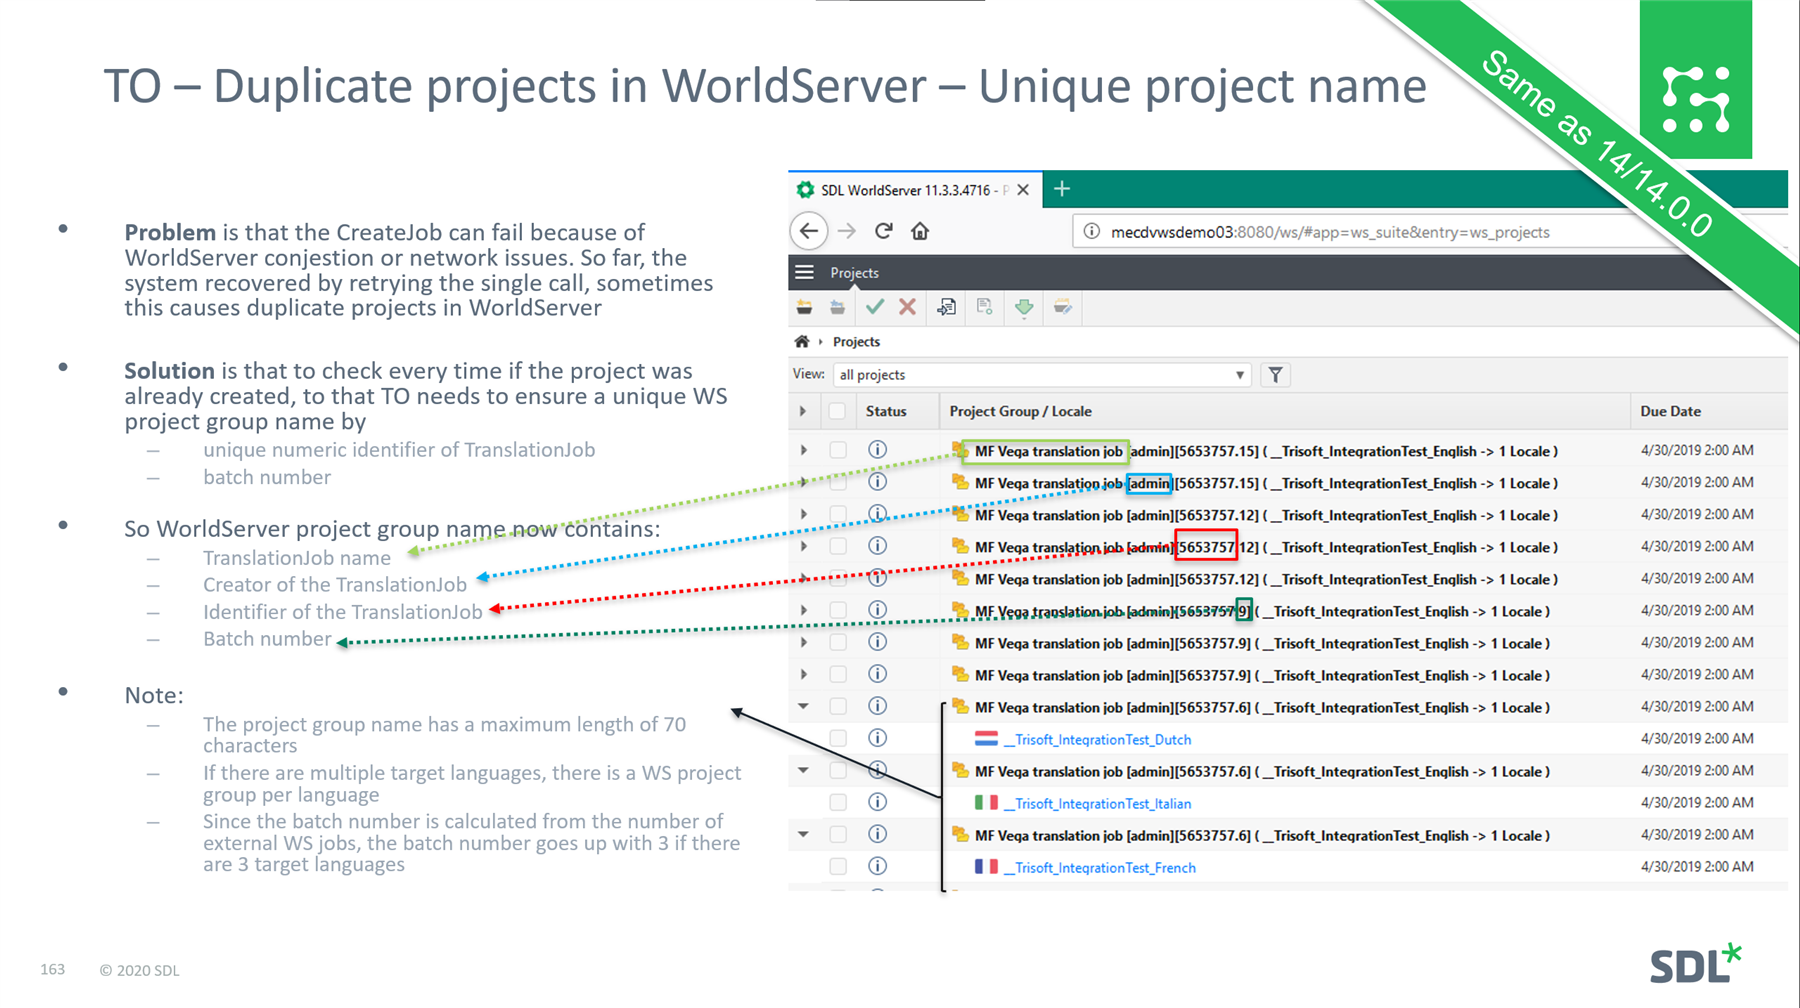
Task: Click the WorldServer gear favicon on the tab
Action: (805, 189)
